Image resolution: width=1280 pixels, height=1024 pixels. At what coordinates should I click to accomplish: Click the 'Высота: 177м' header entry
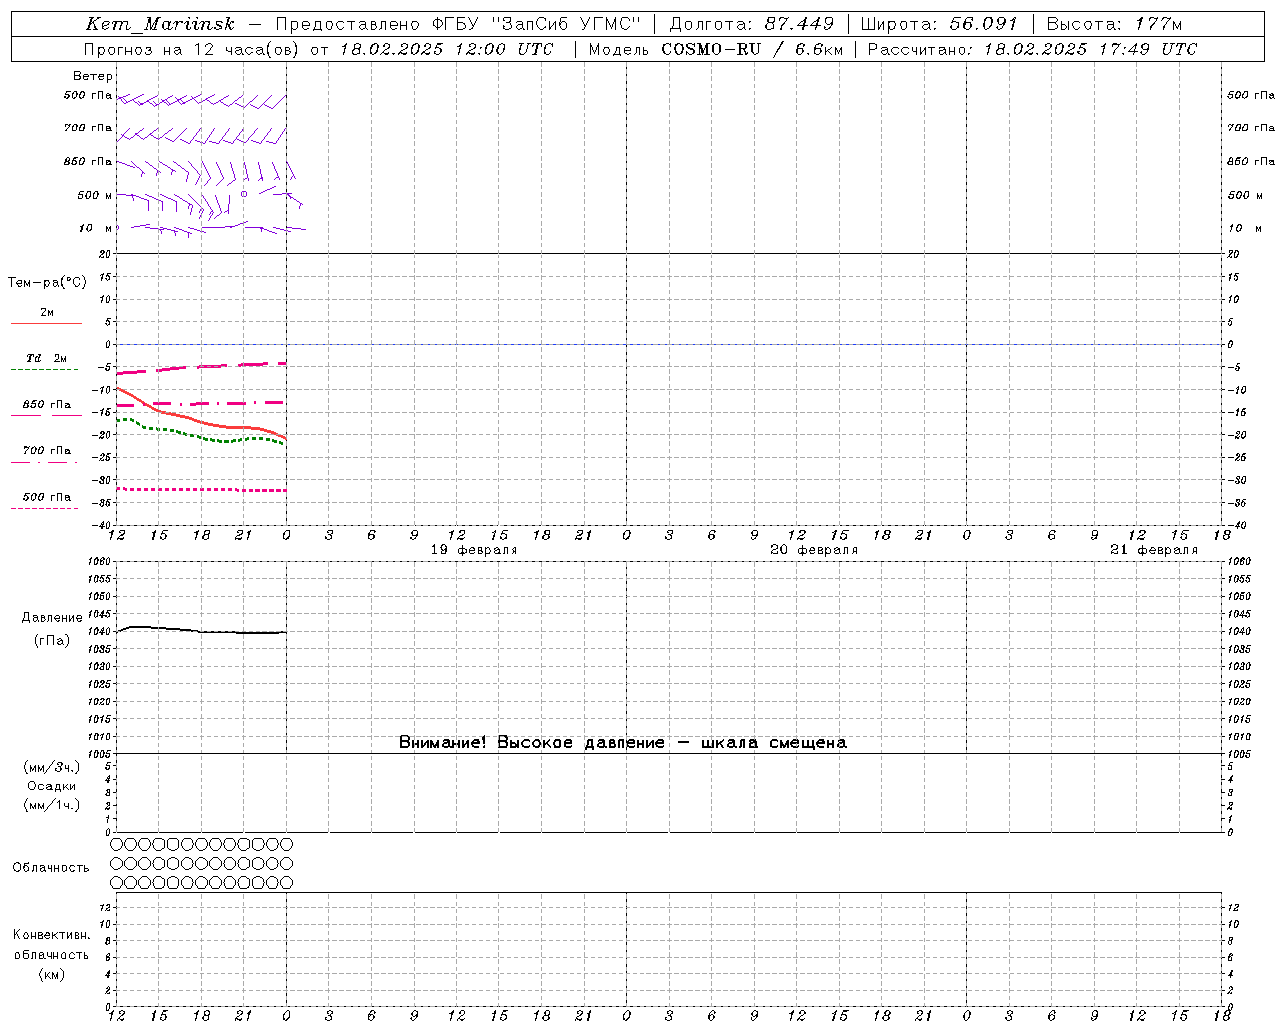(x=1114, y=24)
